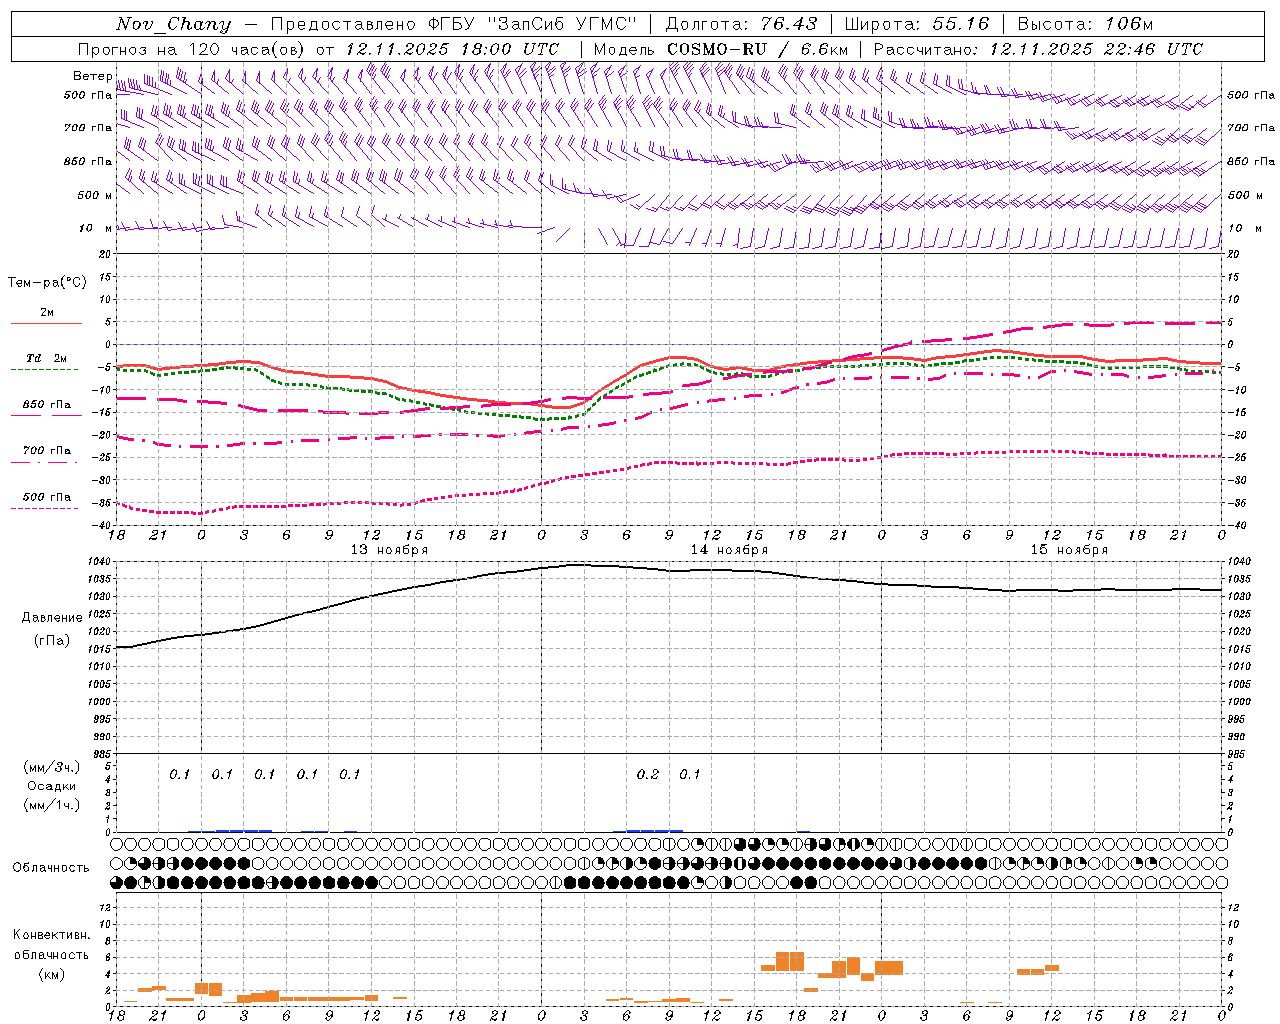This screenshot has height=1024, width=1280.
Task: Select the 'Td 2м' dew point legend entry
Action: (46, 358)
